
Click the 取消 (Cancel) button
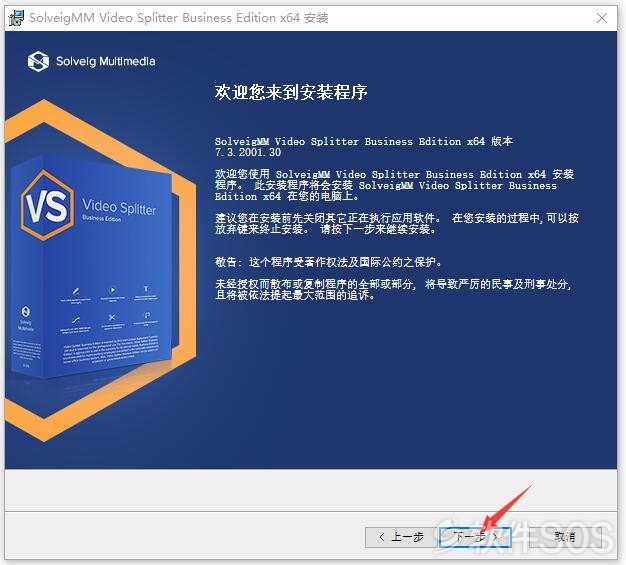click(x=565, y=537)
